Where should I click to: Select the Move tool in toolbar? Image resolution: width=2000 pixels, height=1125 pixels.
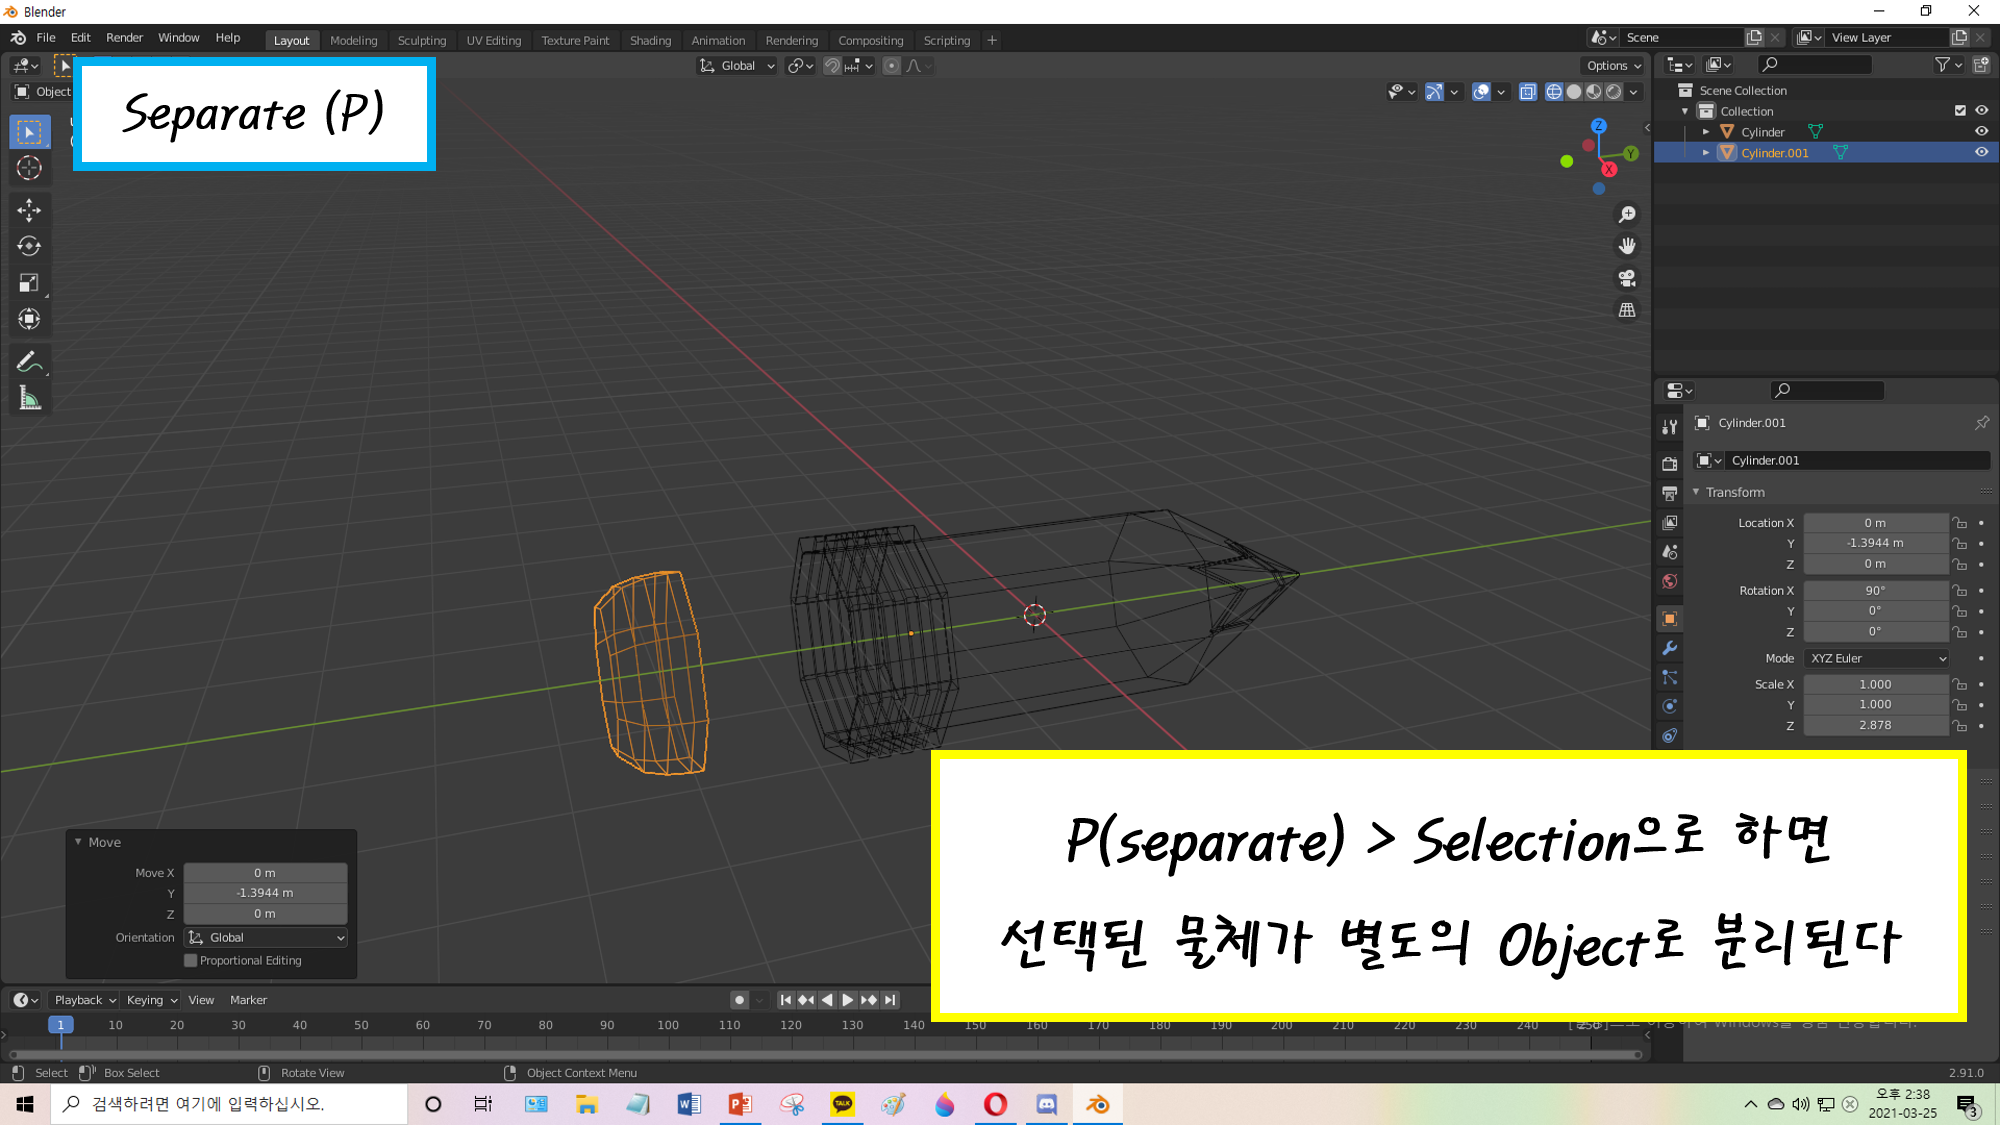(x=29, y=209)
